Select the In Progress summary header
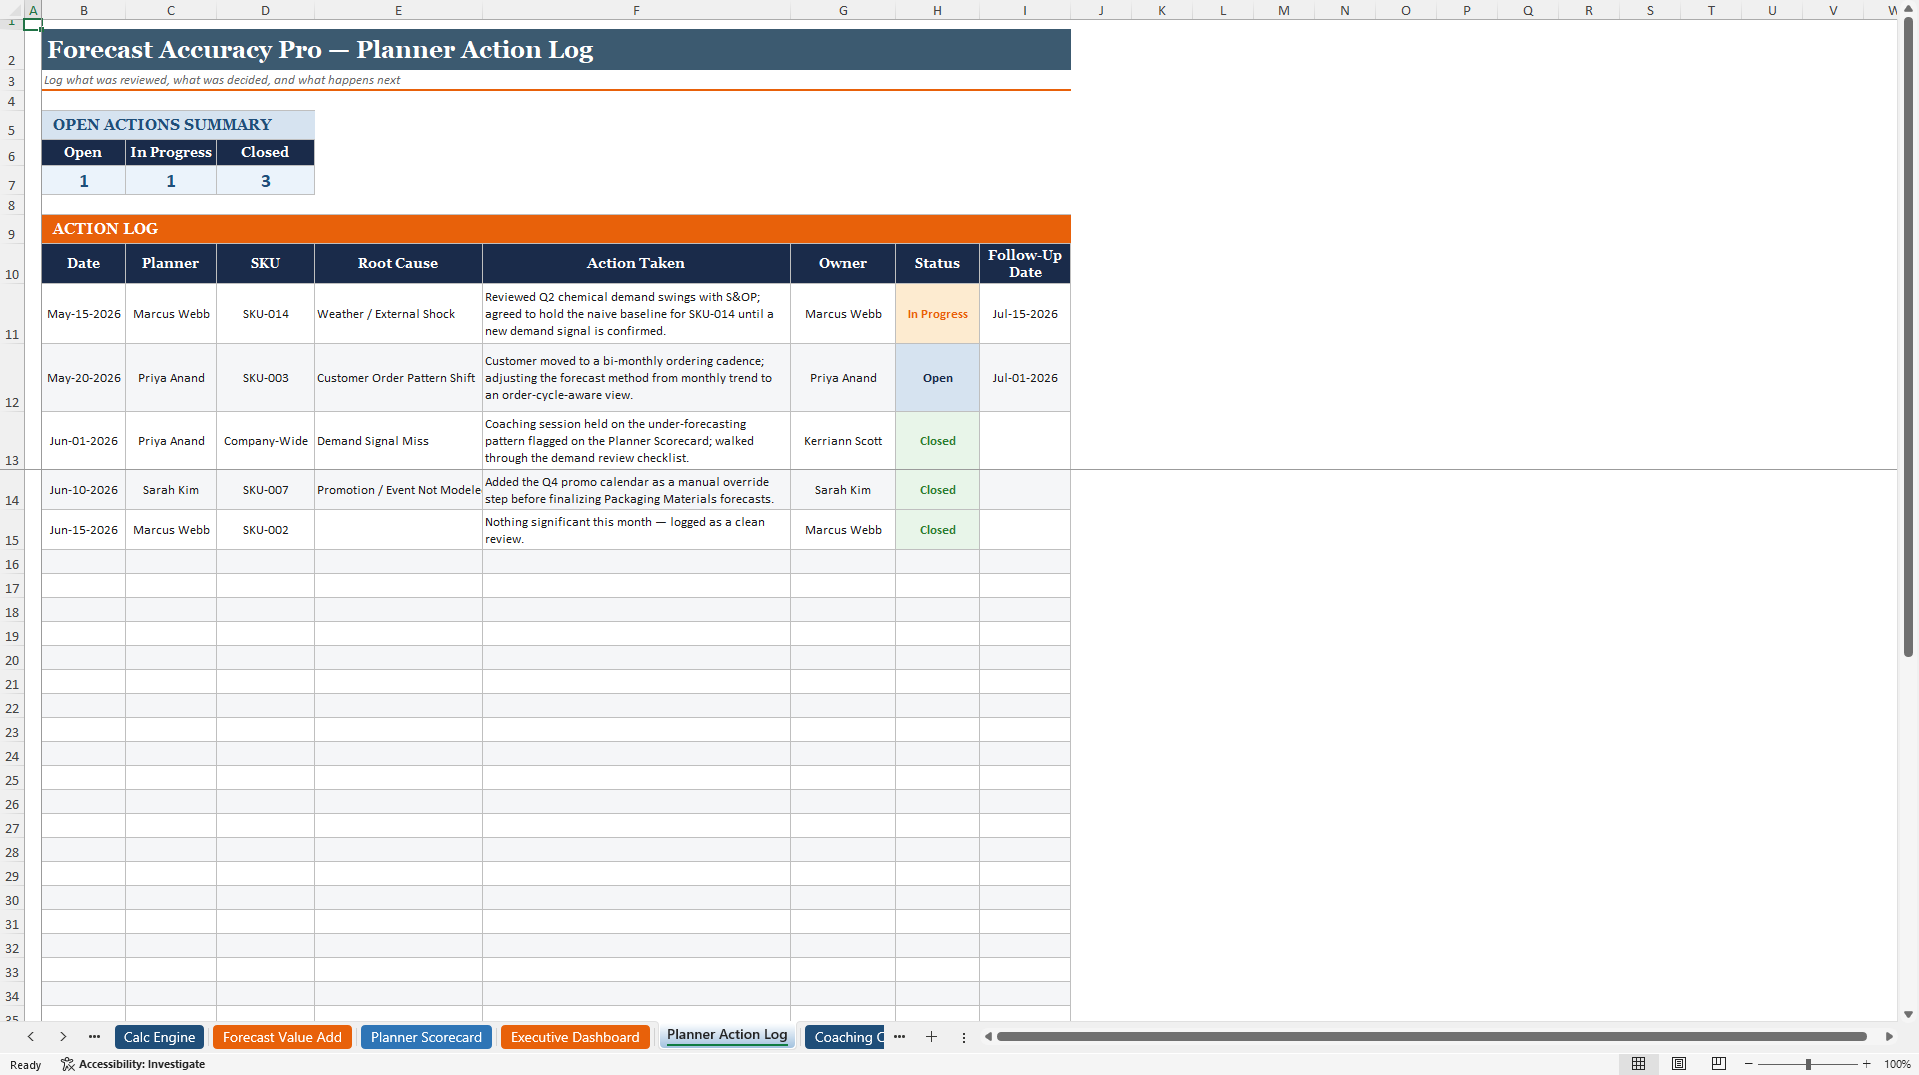The image size is (1919, 1075). point(171,152)
